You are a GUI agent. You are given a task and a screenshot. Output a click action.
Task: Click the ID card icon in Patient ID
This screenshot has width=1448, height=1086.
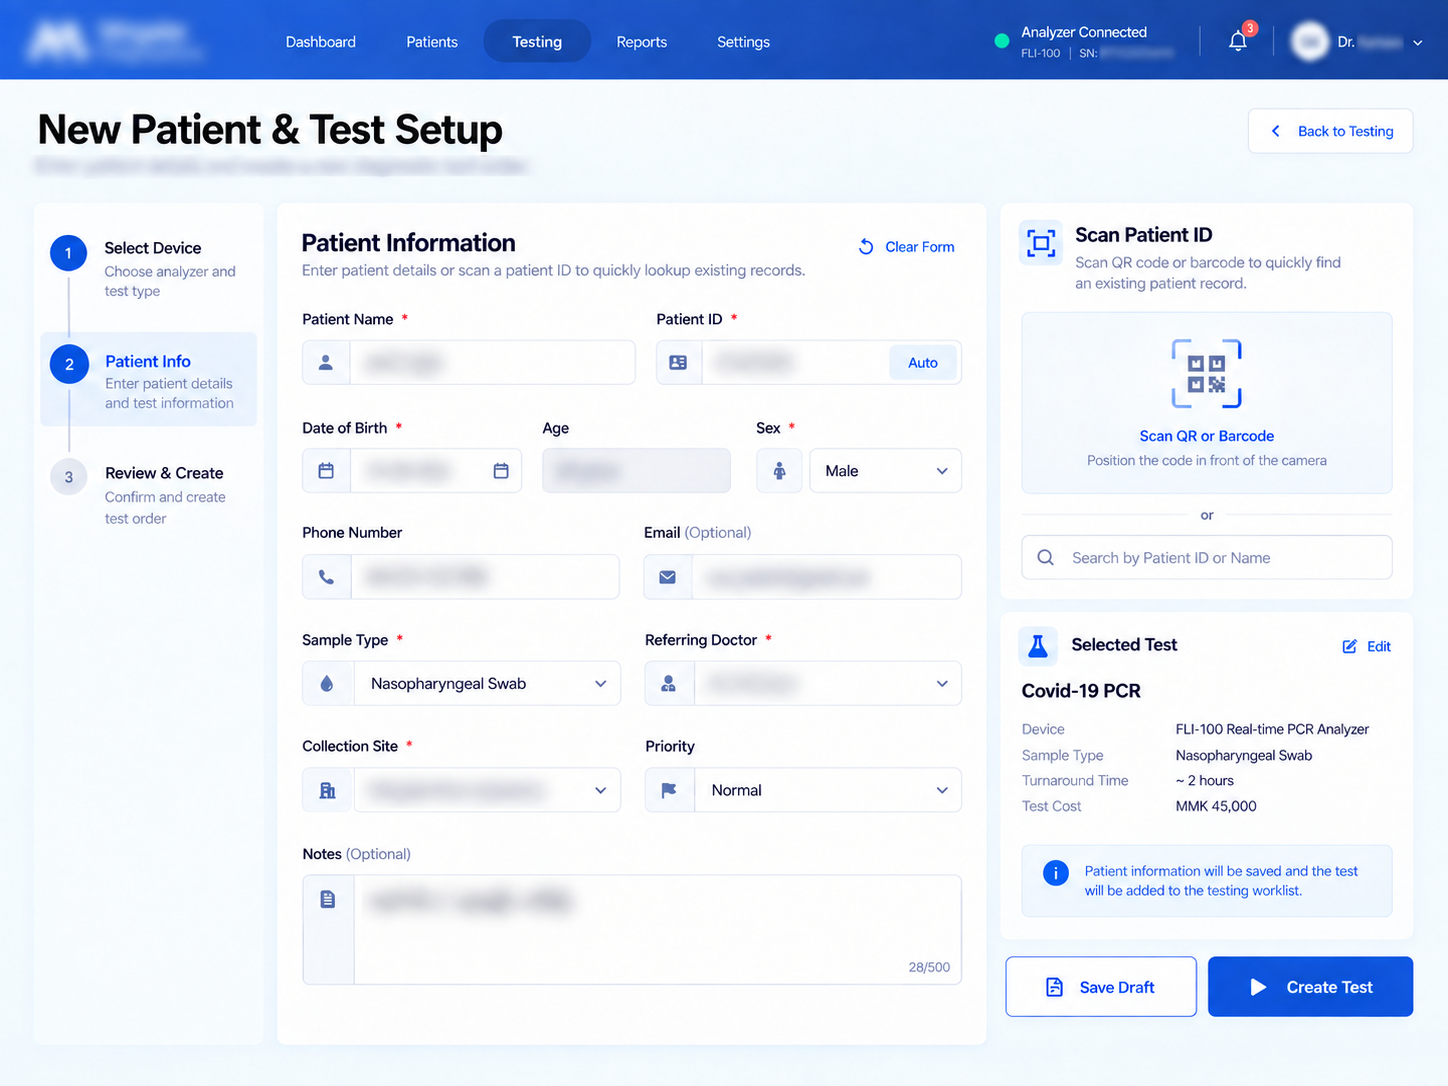point(678,363)
